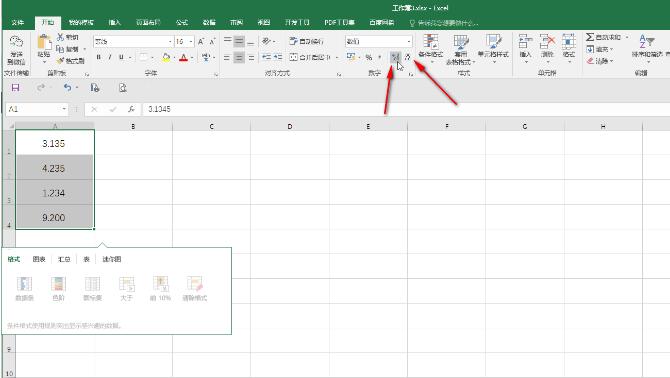Decrease font size with smaller A icon
Image resolution: width=670 pixels, height=378 pixels.
point(212,41)
